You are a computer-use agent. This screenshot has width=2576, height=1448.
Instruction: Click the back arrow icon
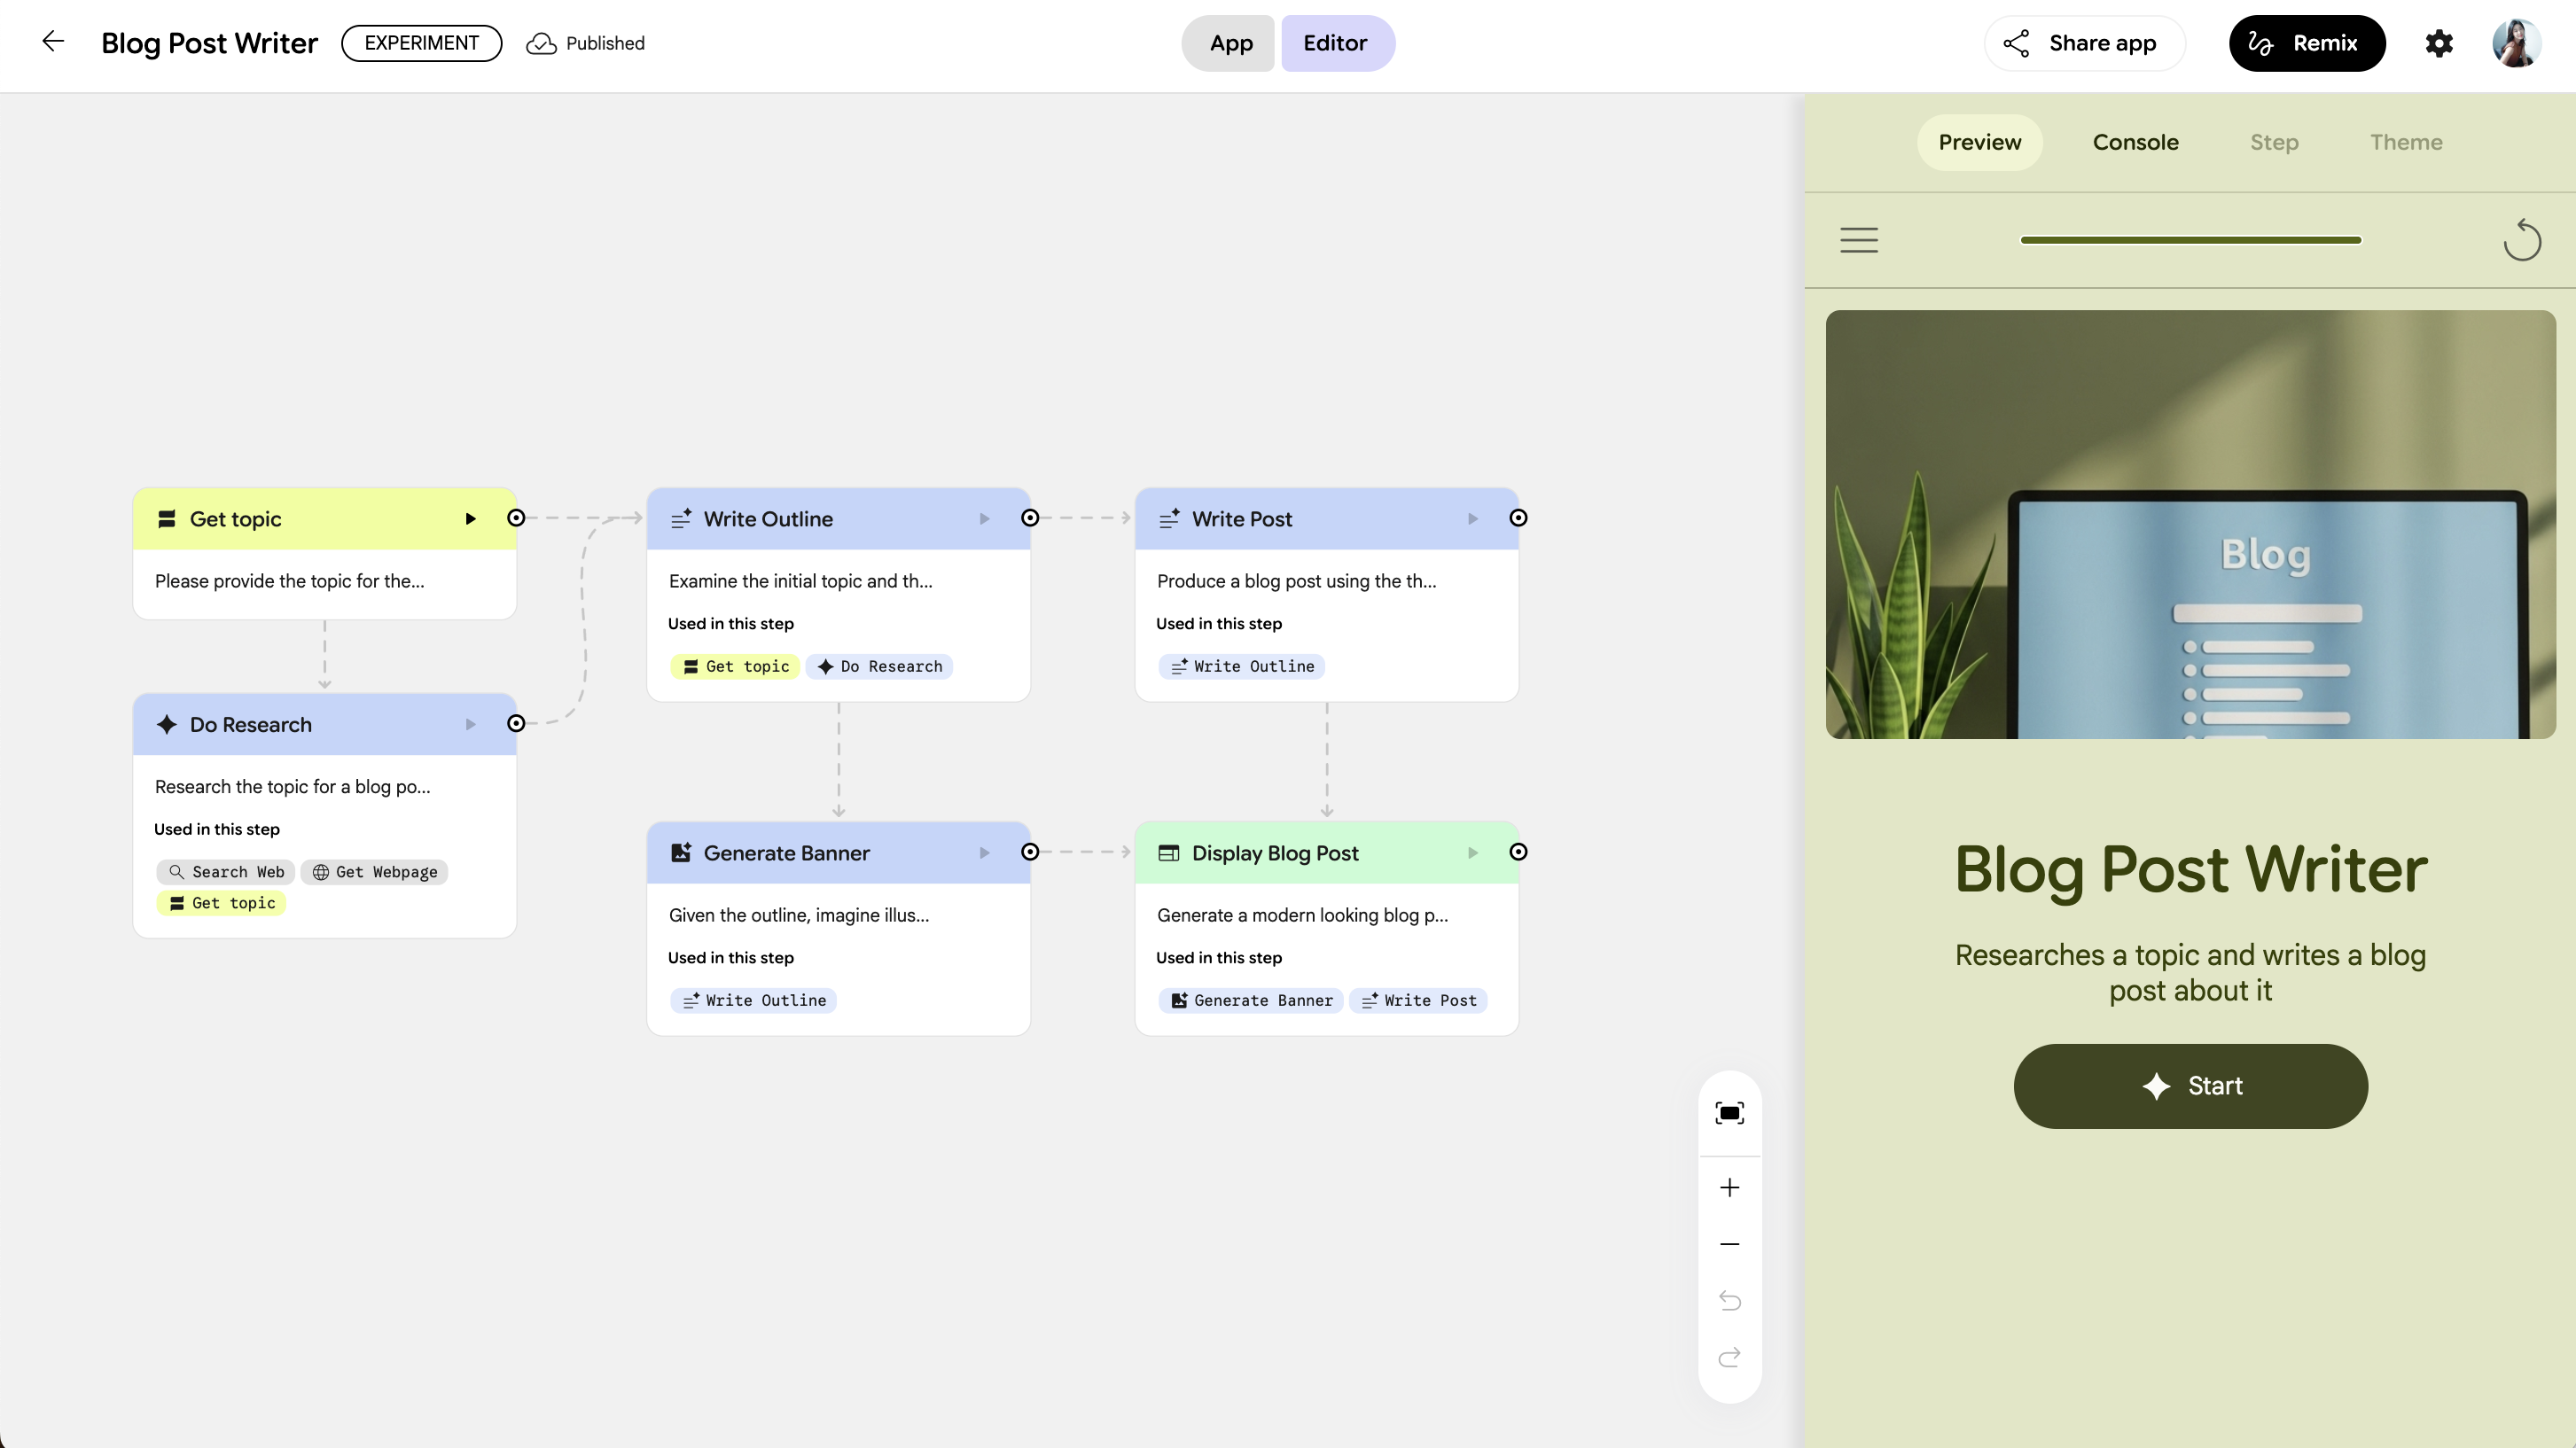point(53,42)
